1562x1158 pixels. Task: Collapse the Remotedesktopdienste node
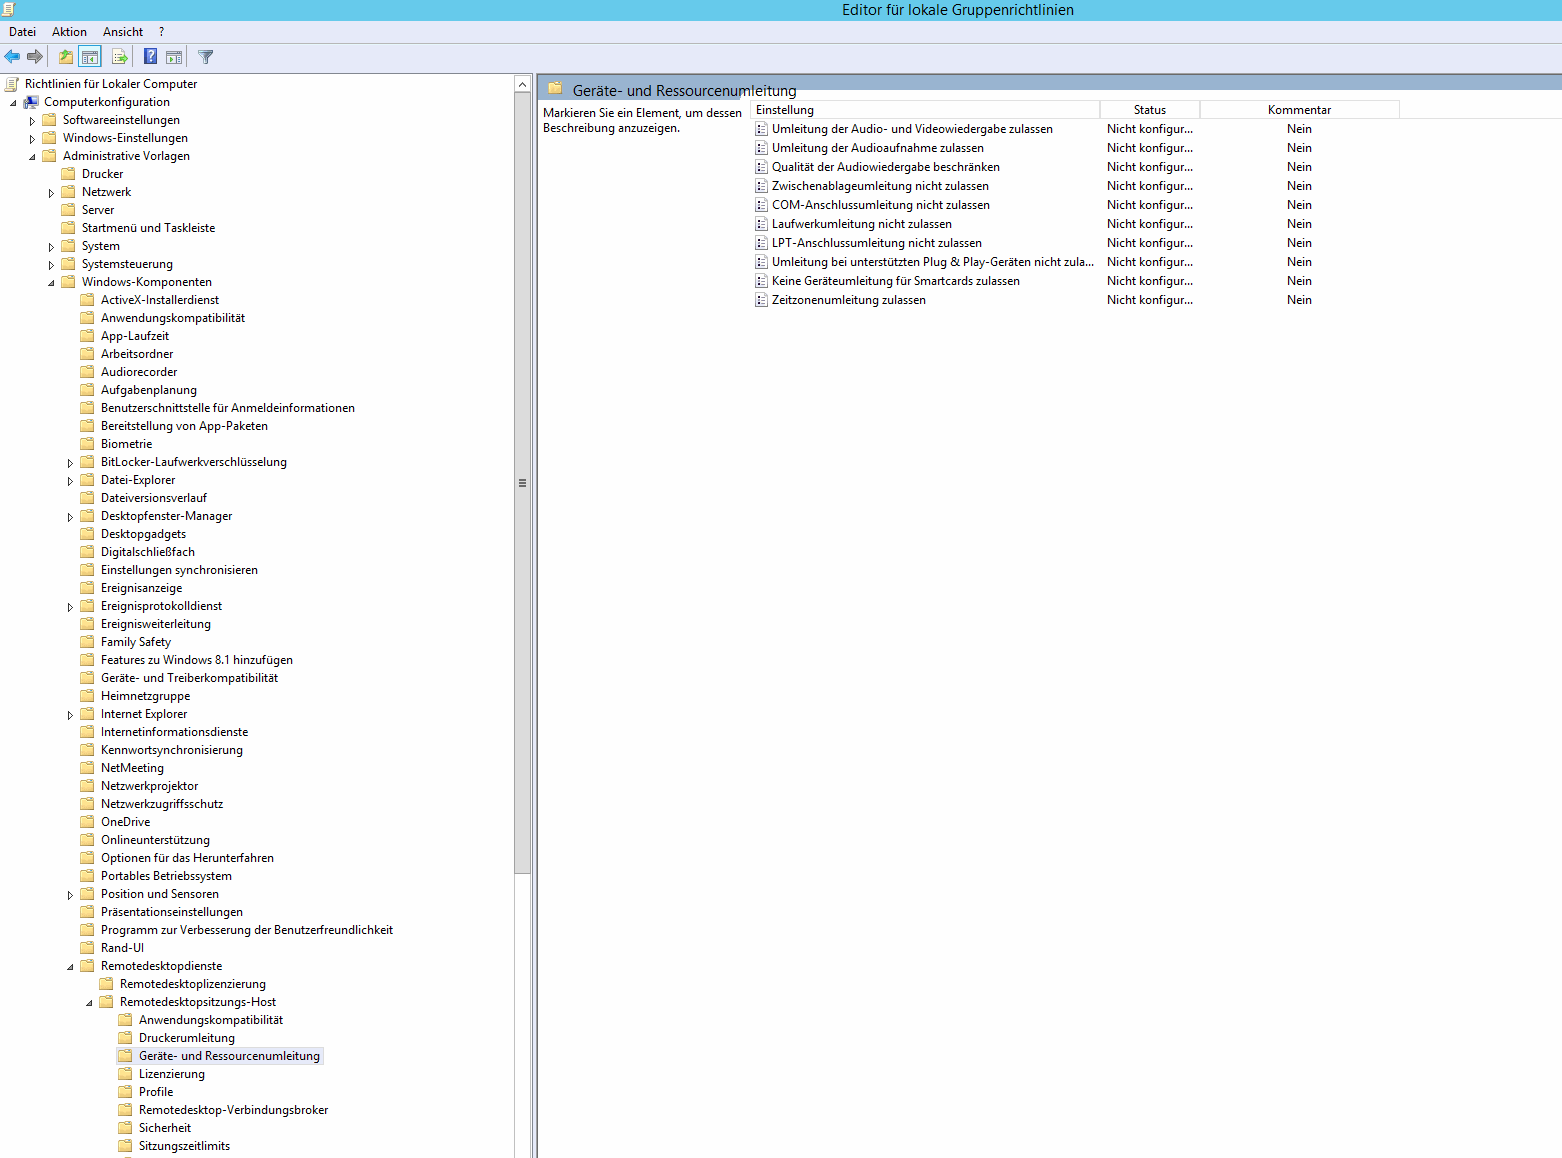point(70,967)
